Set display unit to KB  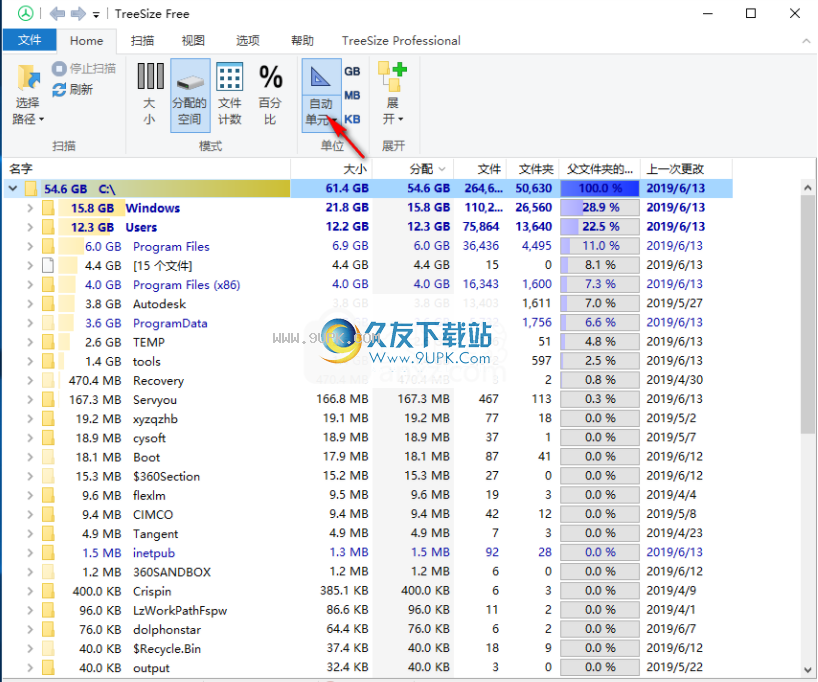point(352,119)
